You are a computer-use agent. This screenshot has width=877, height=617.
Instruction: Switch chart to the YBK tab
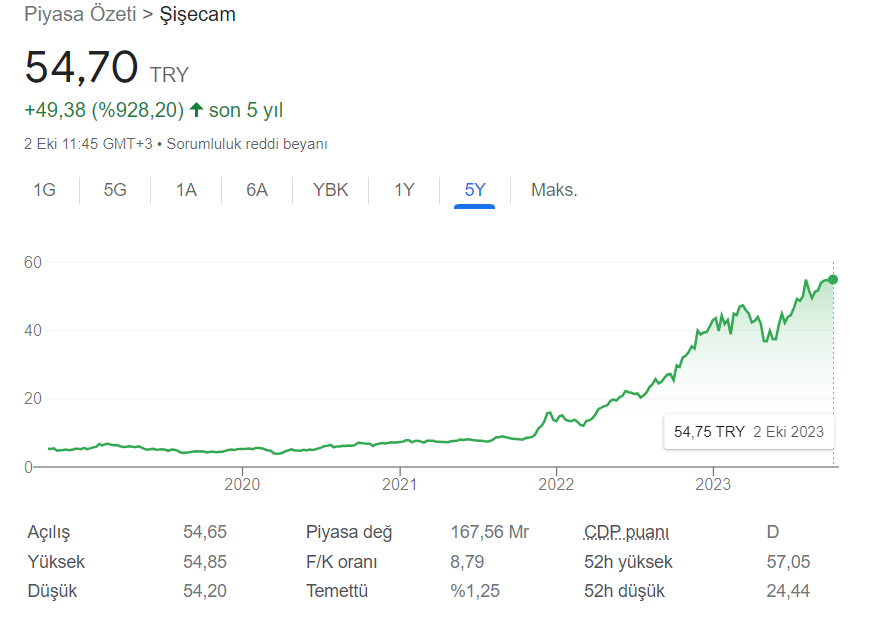pos(330,190)
